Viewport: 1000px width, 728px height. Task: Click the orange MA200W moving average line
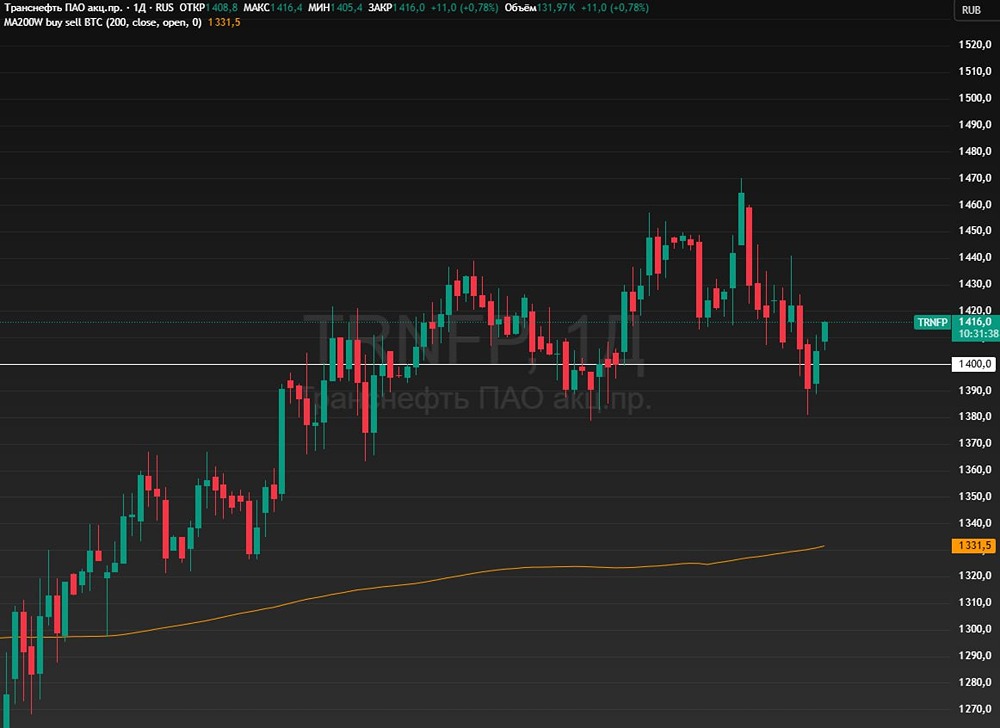446,578
